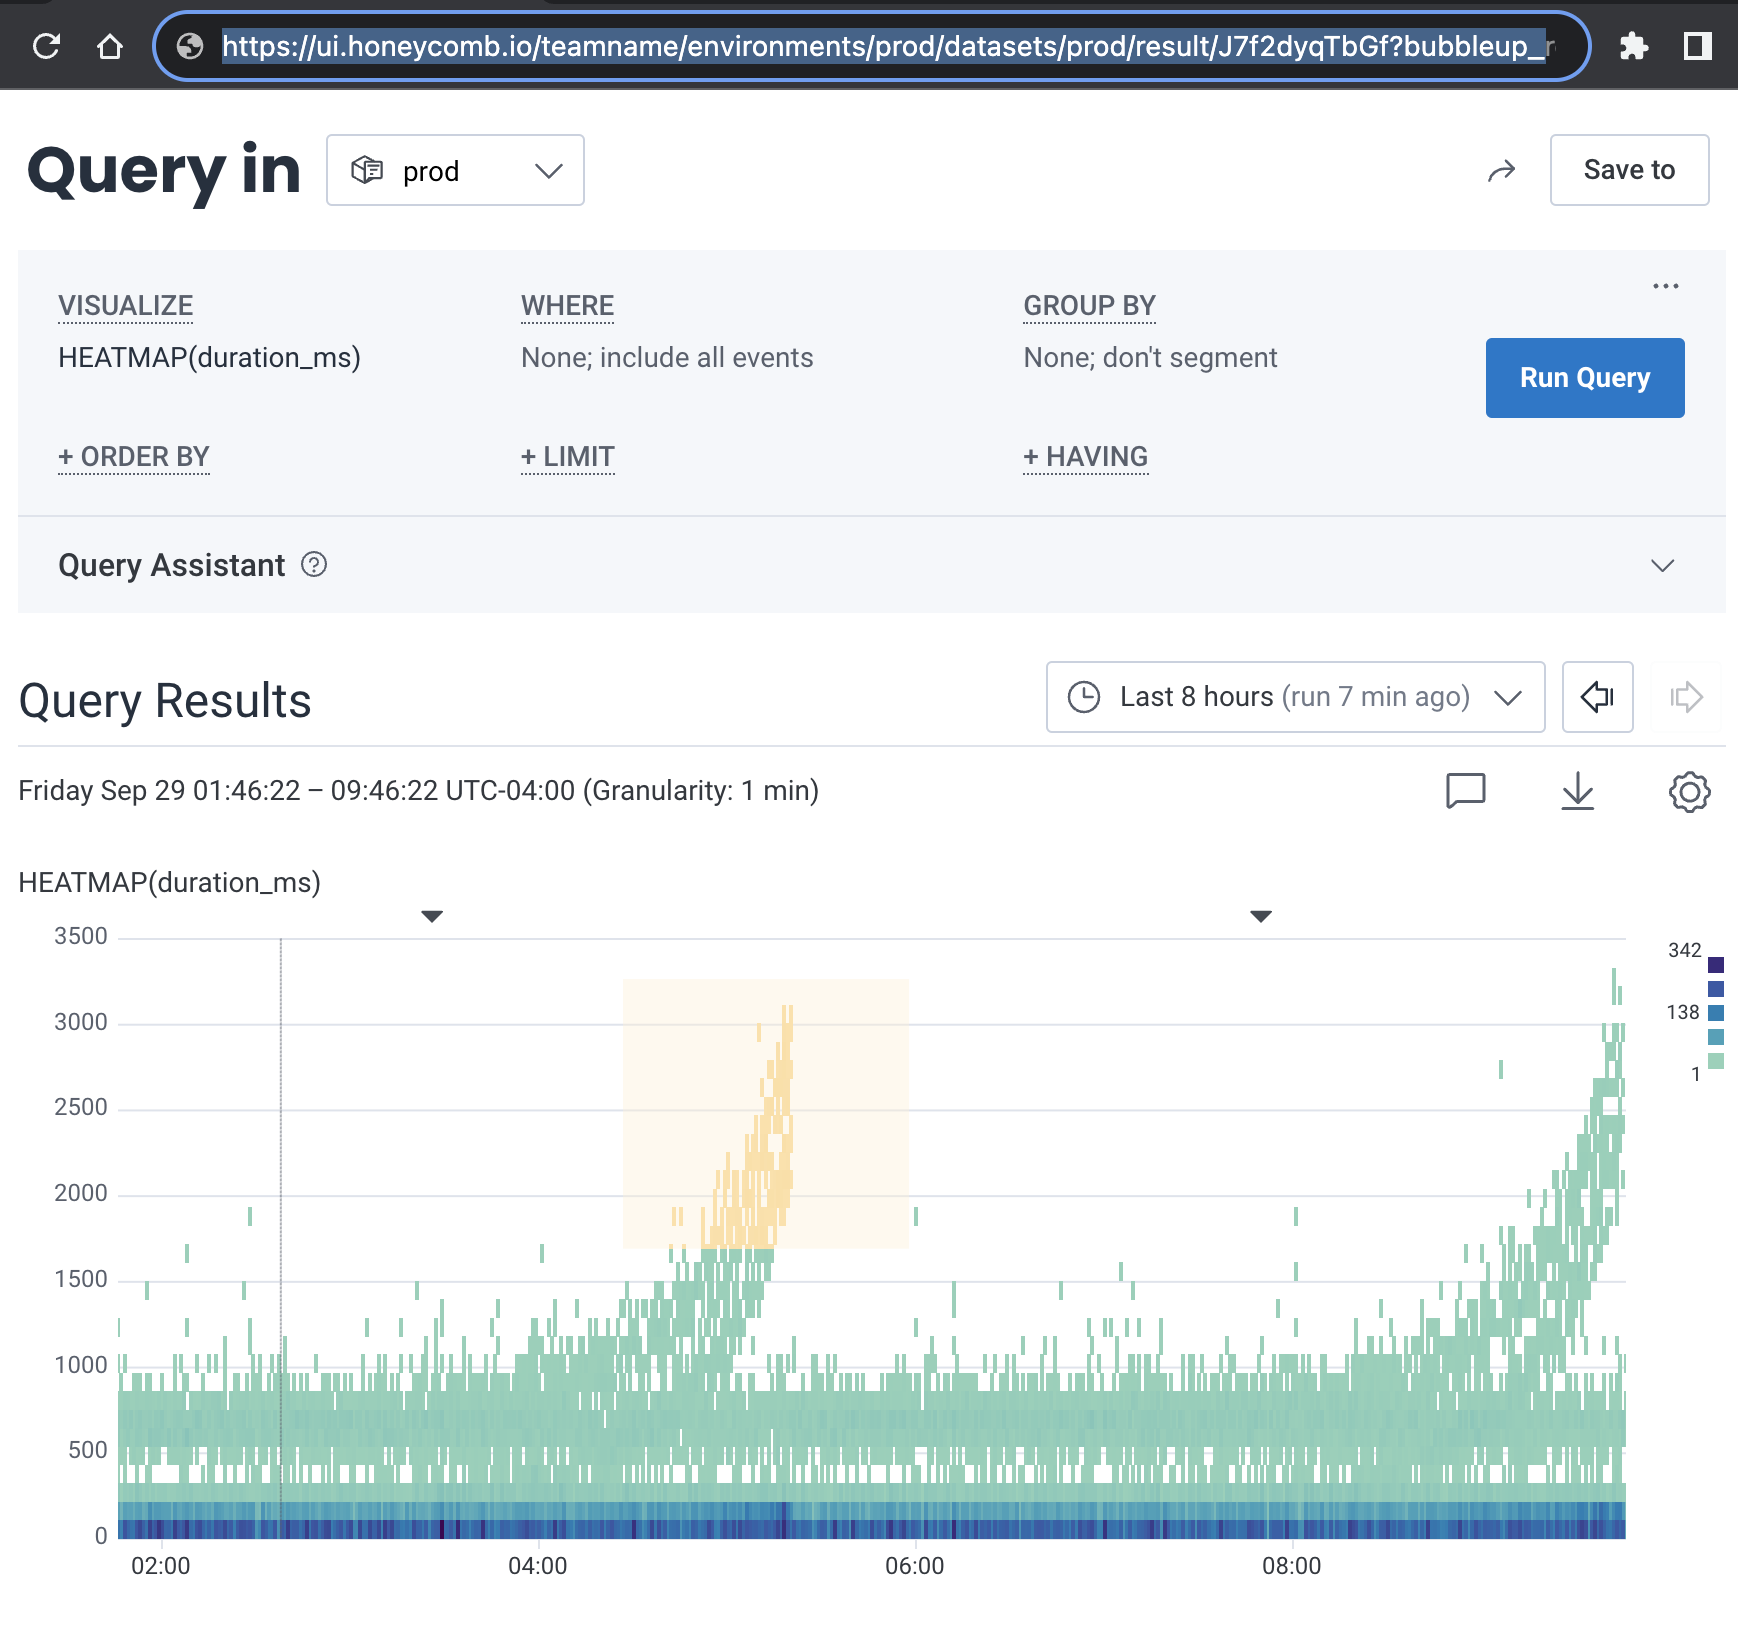Image resolution: width=1738 pixels, height=1630 pixels.
Task: Open the WHERE clause editor
Action: pyautogui.click(x=567, y=306)
